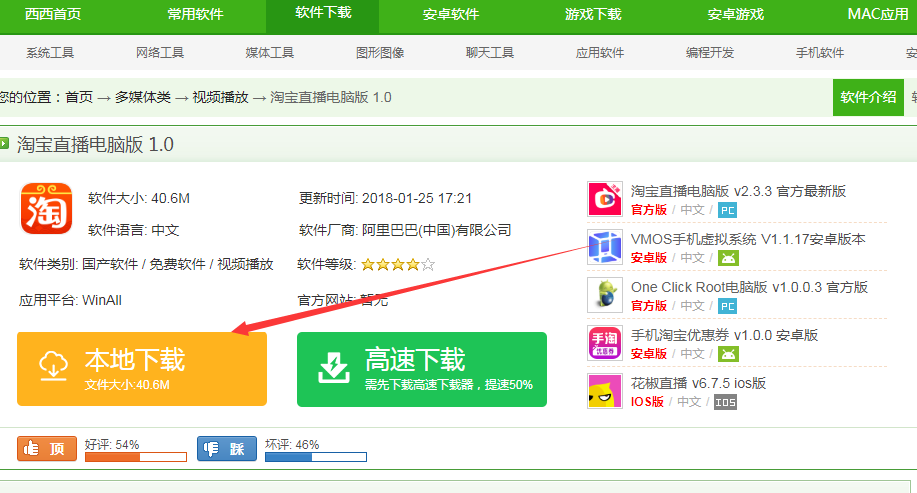Open the 安卓游戏 nav item

[x=736, y=14]
